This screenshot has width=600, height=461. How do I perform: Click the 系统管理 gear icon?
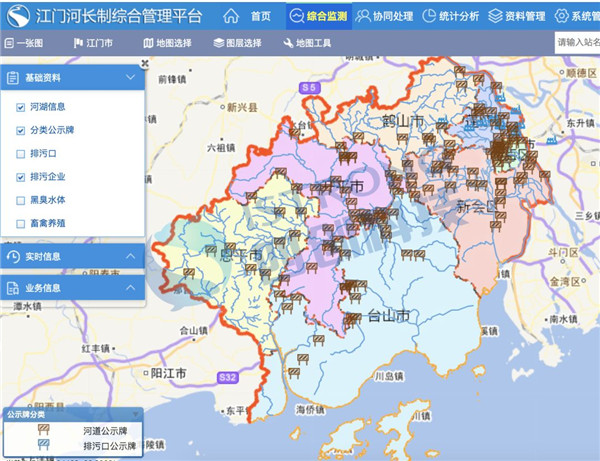[561, 16]
